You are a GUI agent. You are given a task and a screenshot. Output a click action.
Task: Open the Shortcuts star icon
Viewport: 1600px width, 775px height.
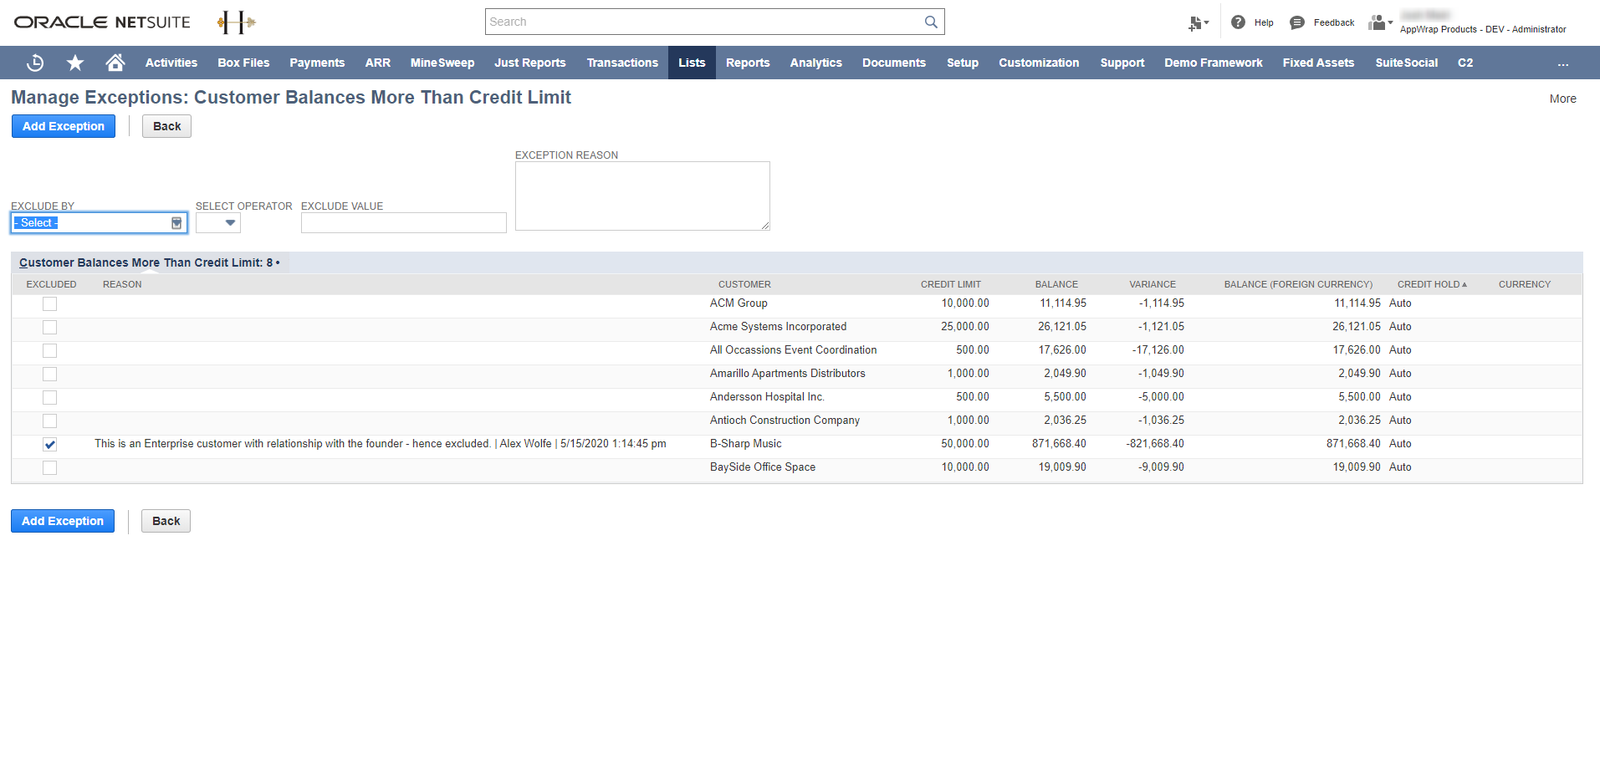[x=75, y=63]
